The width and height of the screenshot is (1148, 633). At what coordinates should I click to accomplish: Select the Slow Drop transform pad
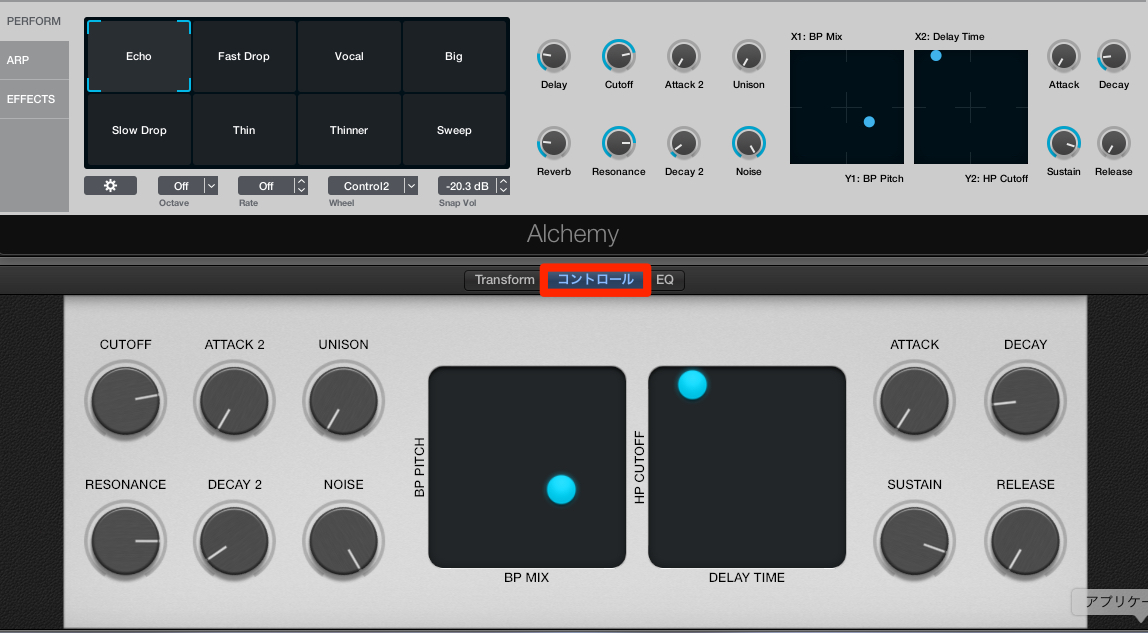[139, 130]
